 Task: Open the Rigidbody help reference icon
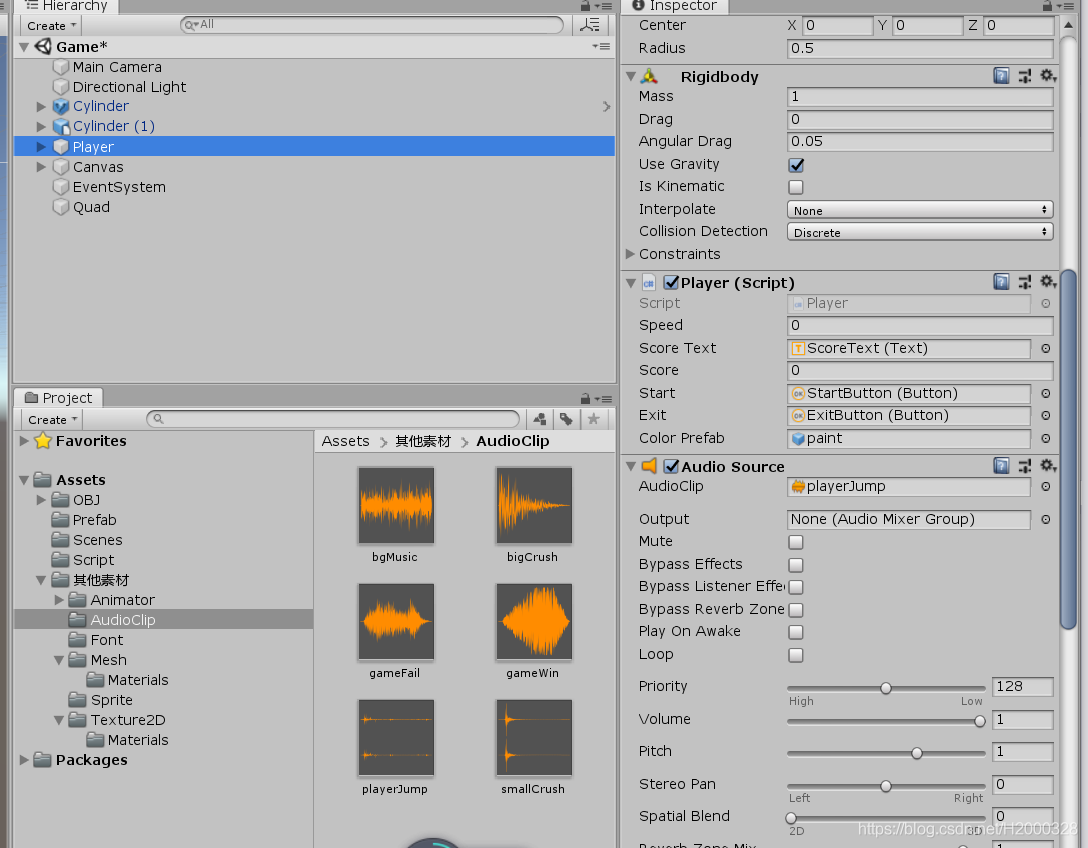pos(1001,76)
